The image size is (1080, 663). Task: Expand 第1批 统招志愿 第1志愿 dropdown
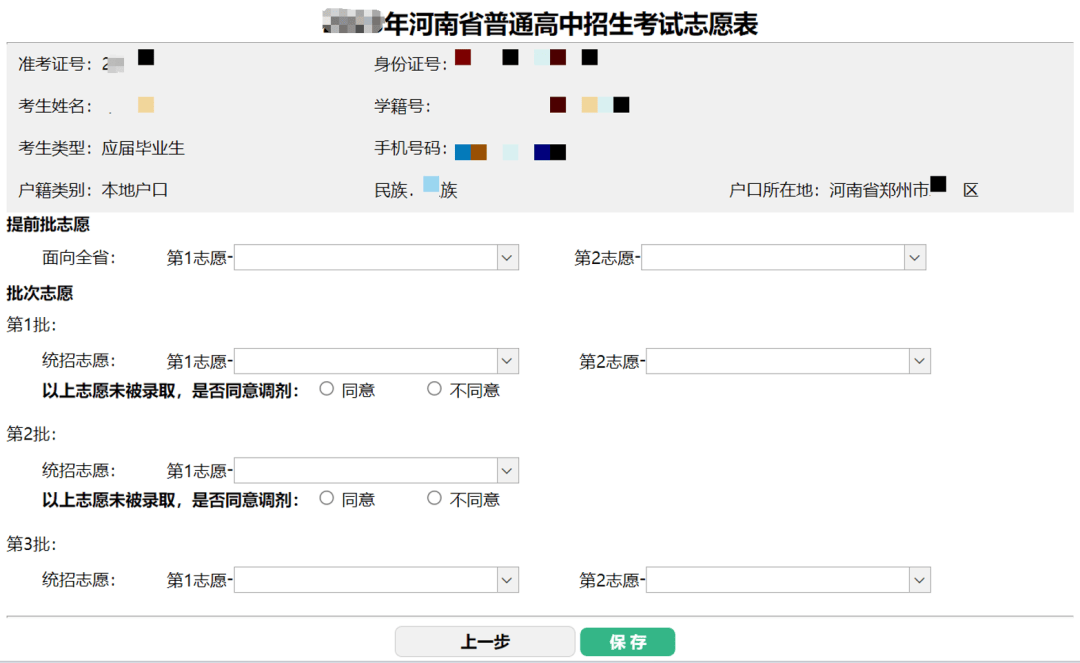tap(376, 361)
